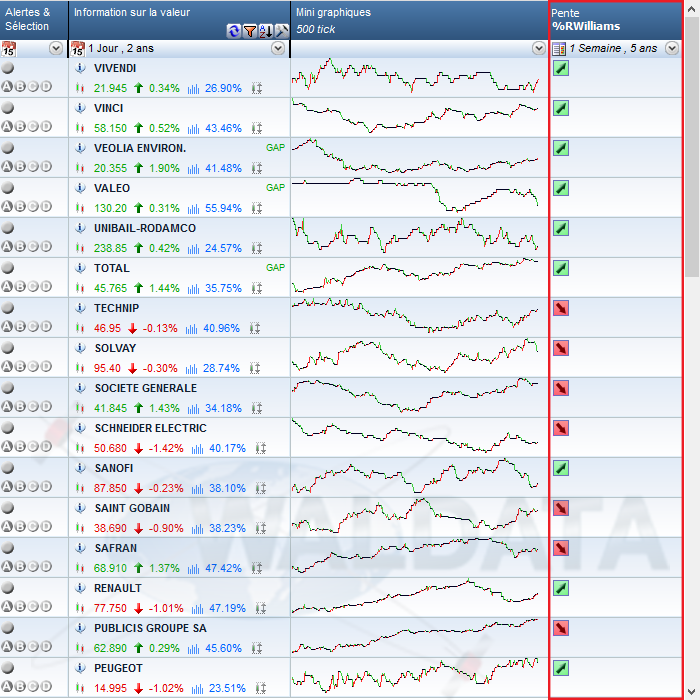
Task: Open the PUBLICIS GROUPE SA stock name
Action: coord(150,628)
